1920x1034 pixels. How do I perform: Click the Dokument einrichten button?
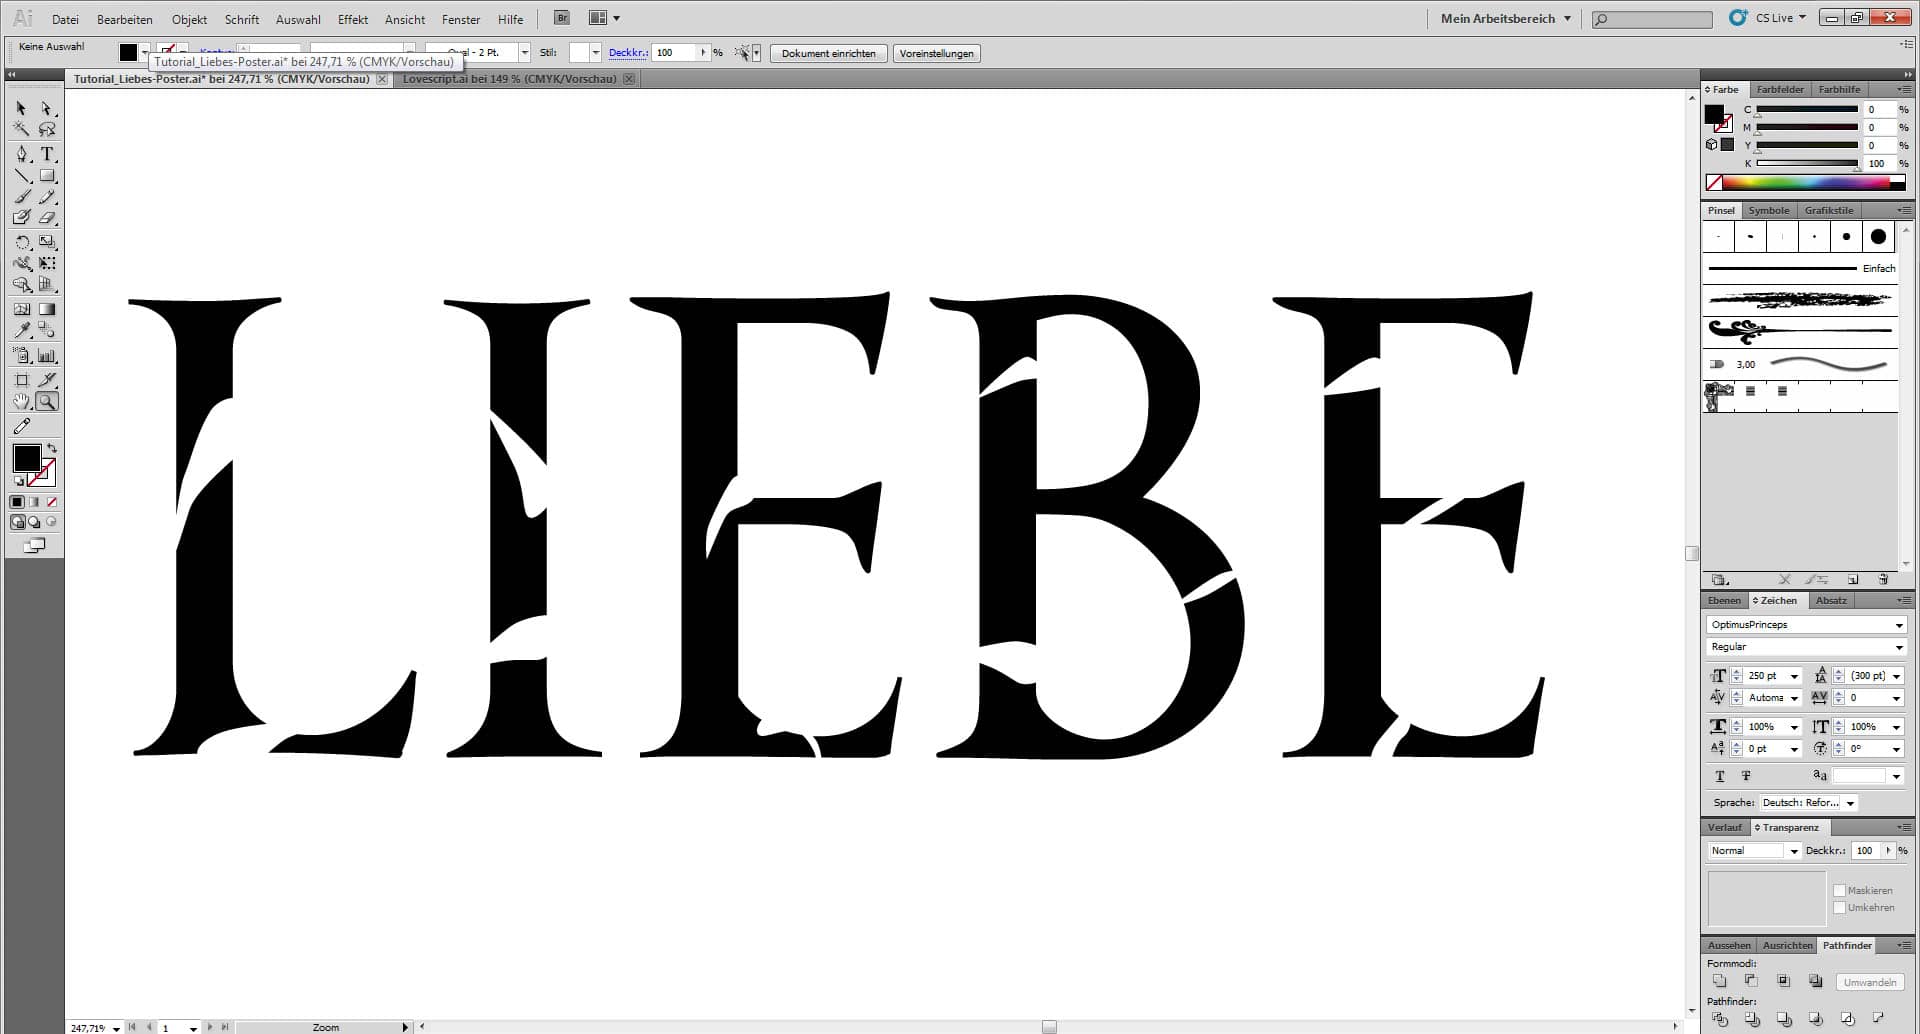tap(828, 53)
